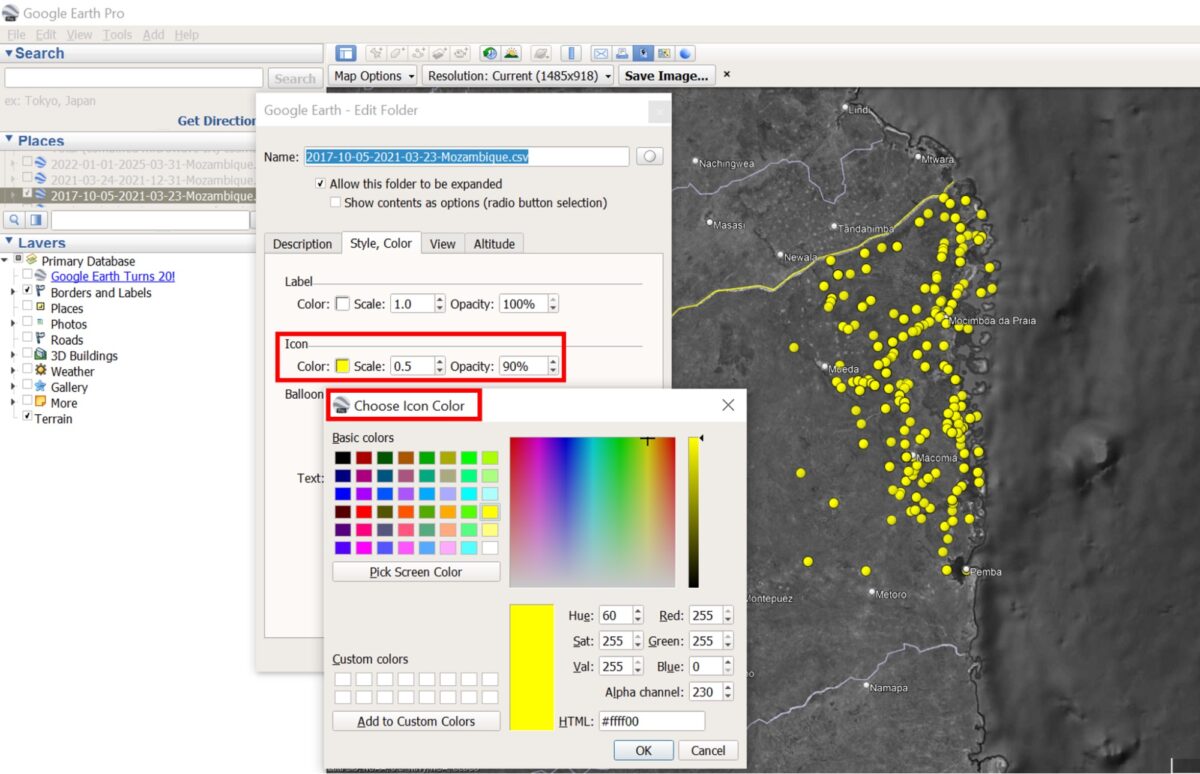Click the white Label Color swatch
Viewport: 1200px width, 774px height.
[x=342, y=303]
